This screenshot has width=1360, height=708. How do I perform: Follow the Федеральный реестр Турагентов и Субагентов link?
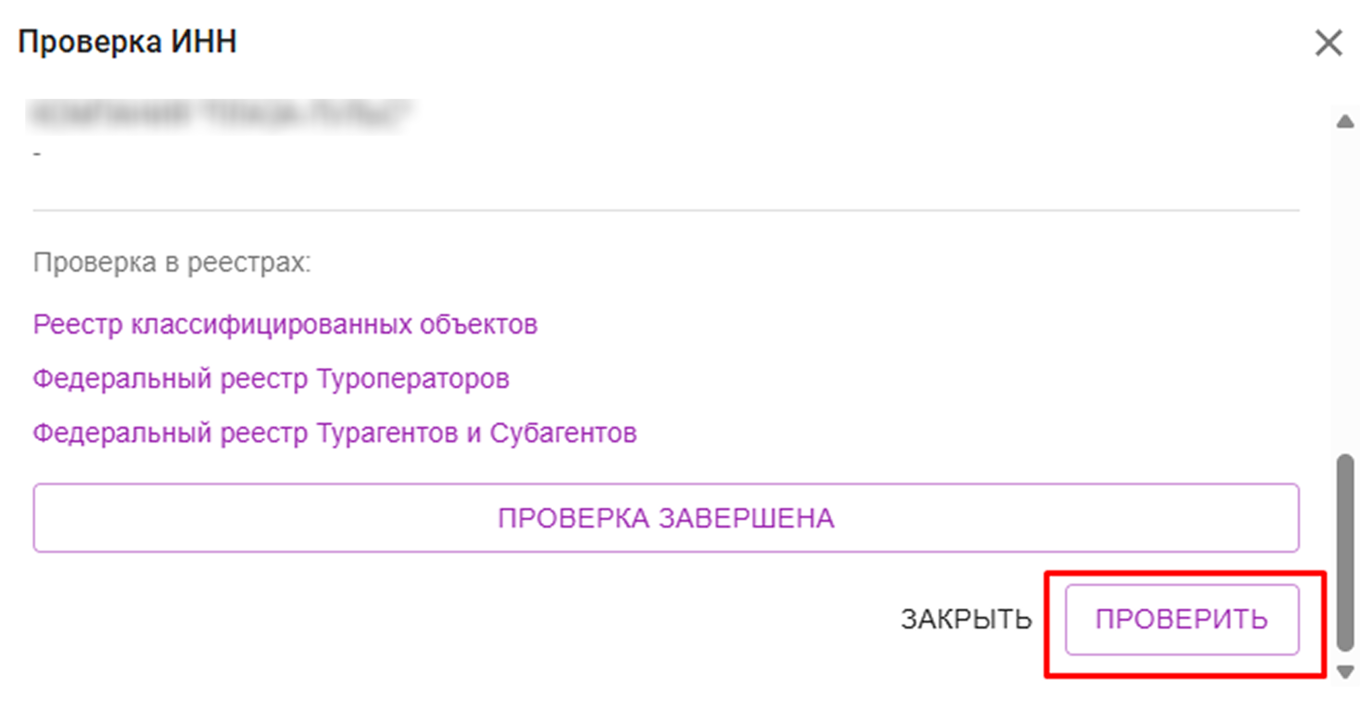pos(336,434)
